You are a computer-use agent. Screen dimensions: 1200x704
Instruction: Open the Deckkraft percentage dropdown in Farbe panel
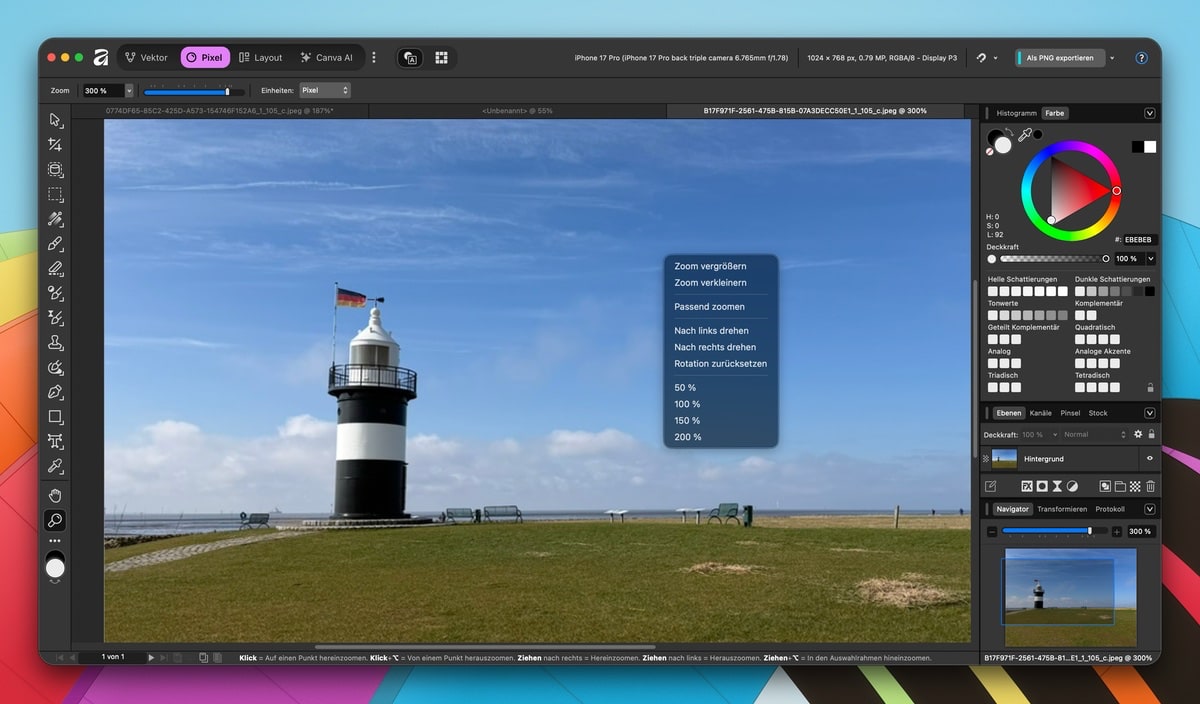(x=1150, y=258)
